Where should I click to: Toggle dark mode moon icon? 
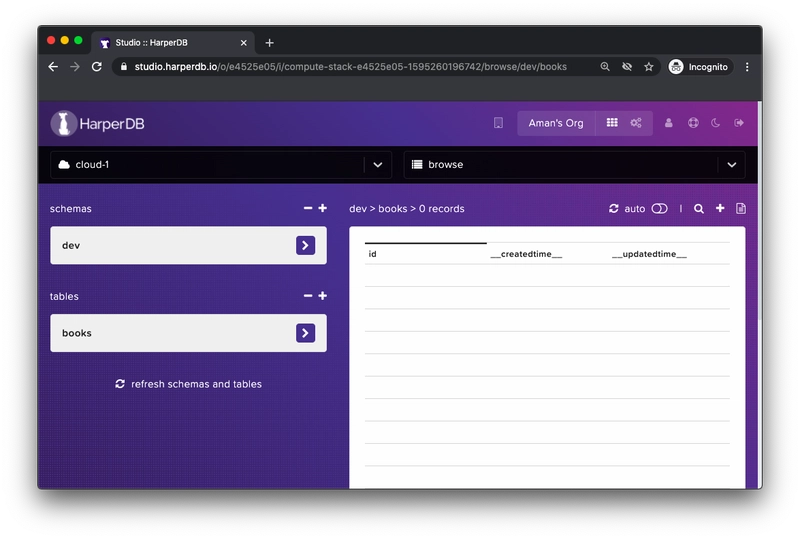[716, 123]
